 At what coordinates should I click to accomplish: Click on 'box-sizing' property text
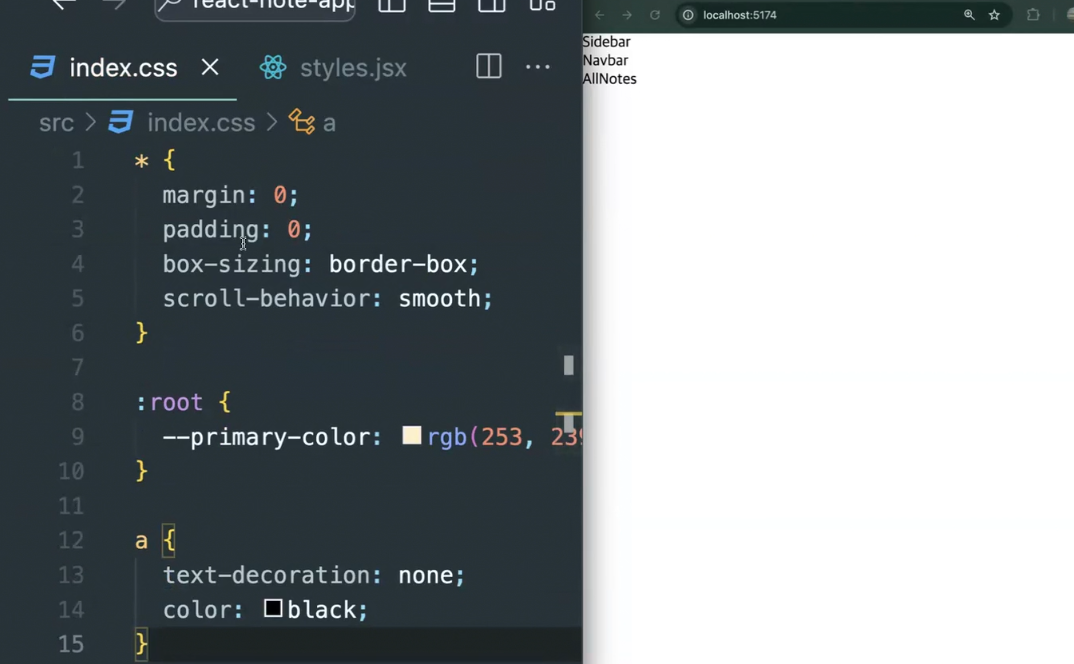click(232, 265)
